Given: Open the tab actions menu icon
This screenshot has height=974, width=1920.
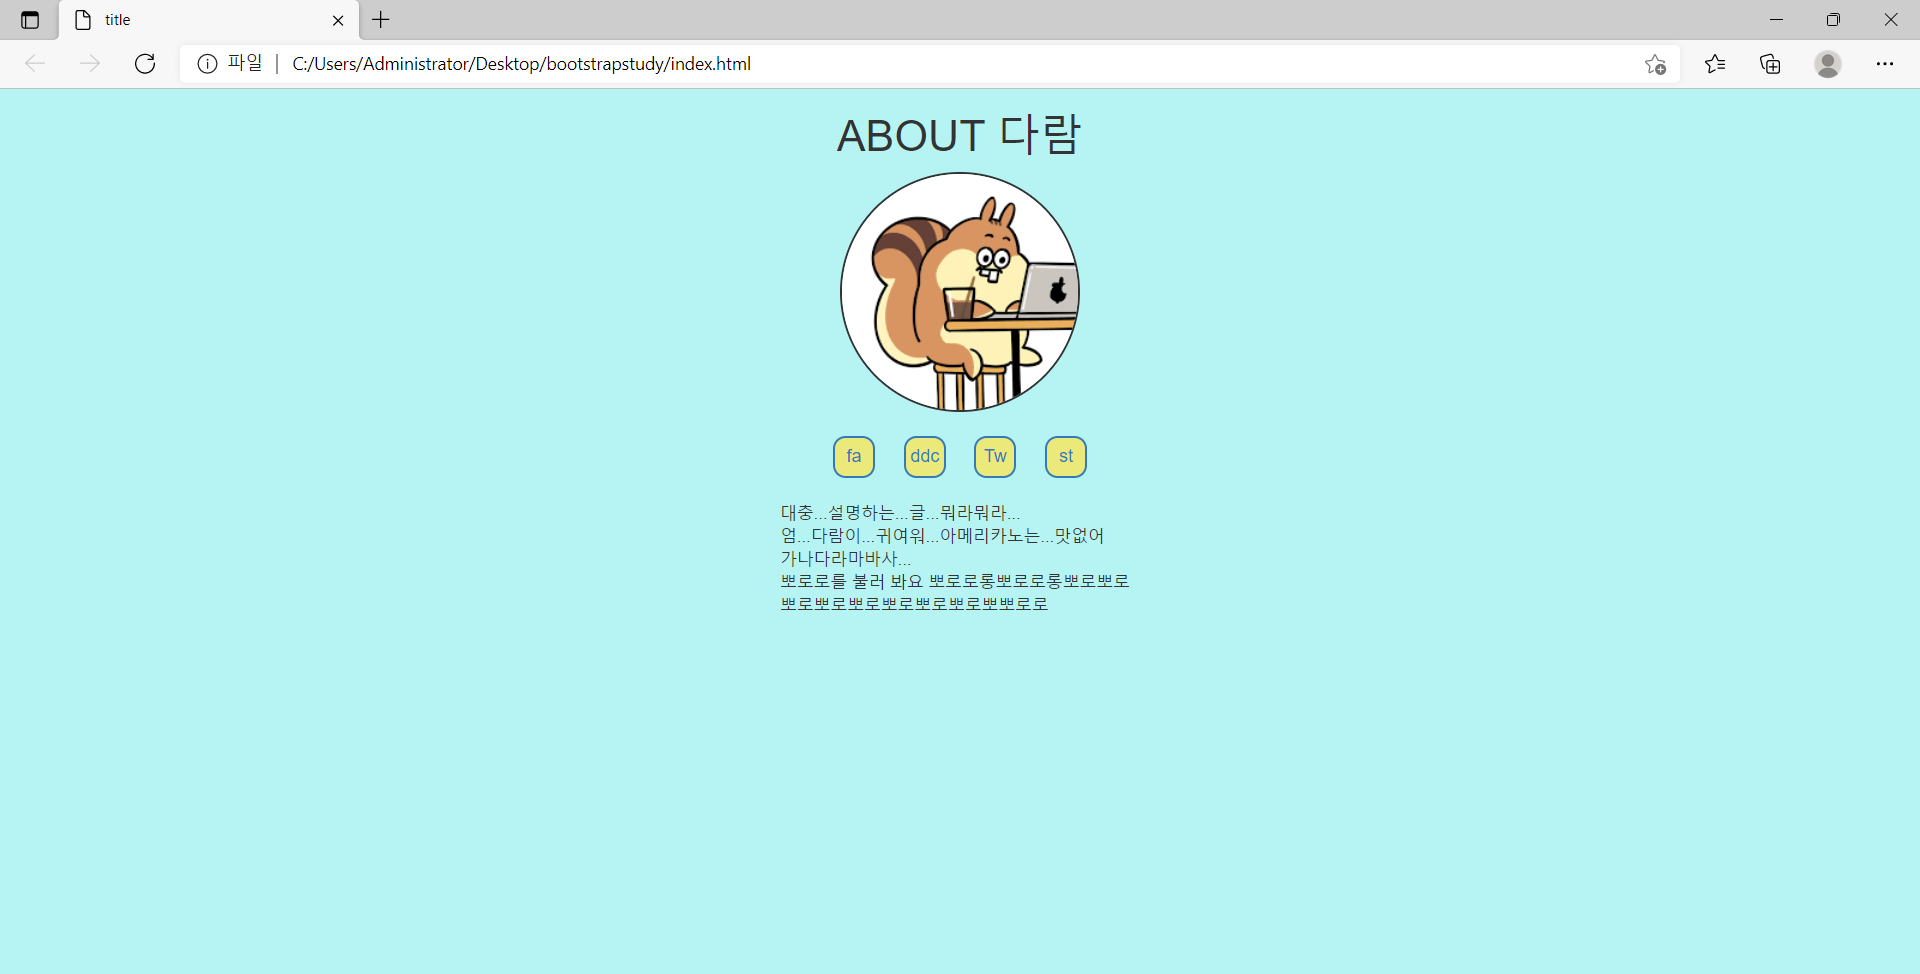Looking at the screenshot, I should pyautogui.click(x=30, y=20).
